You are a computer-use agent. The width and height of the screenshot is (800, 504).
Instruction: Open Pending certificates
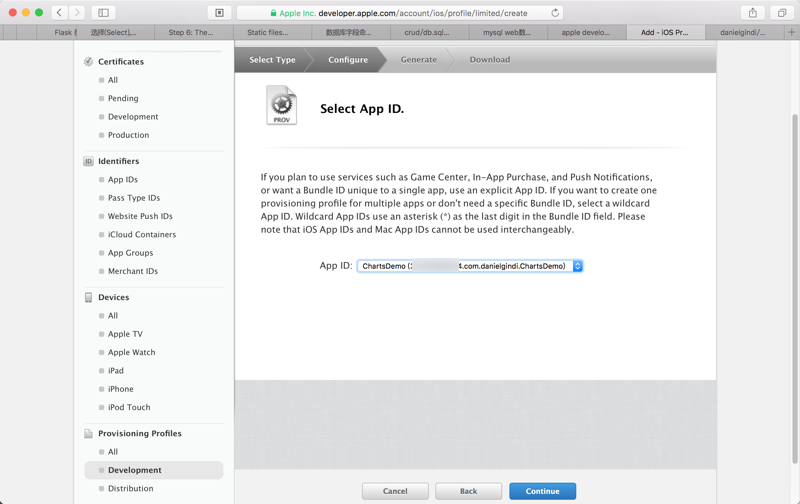(x=123, y=98)
